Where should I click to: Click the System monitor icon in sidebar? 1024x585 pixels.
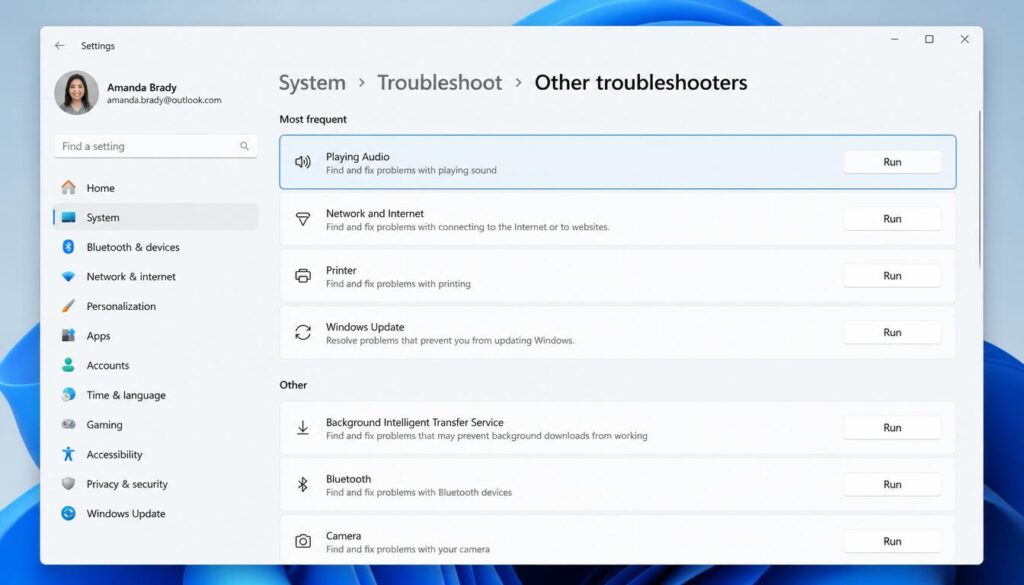[x=69, y=217]
